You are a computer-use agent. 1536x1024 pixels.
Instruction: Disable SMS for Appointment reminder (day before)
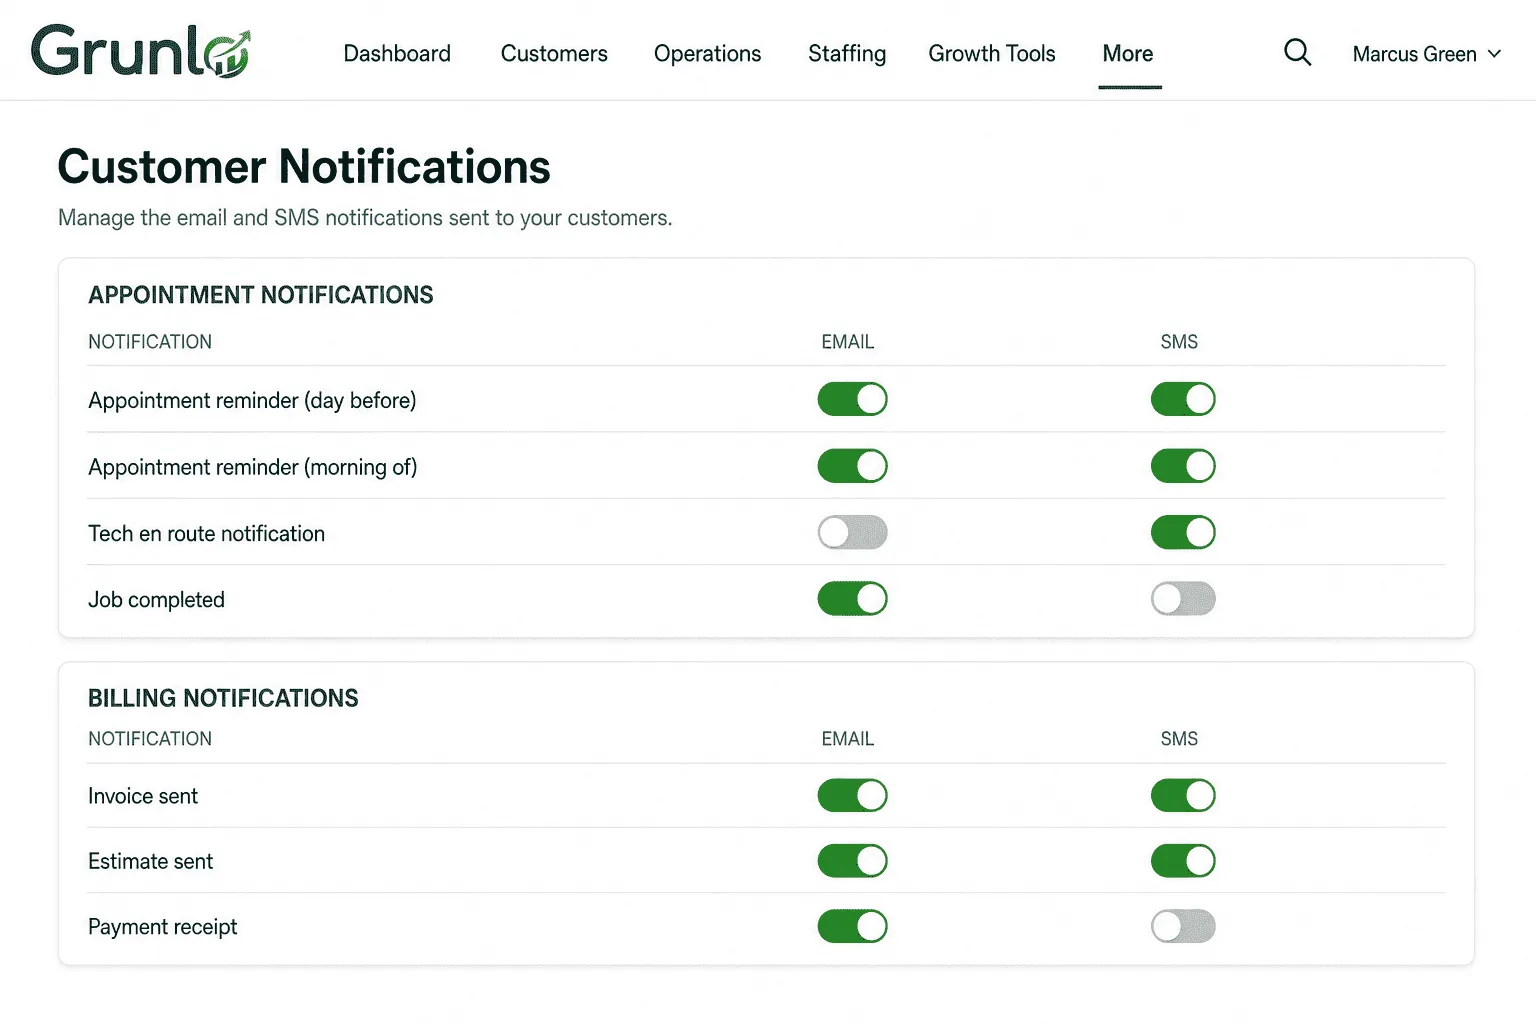1183,399
